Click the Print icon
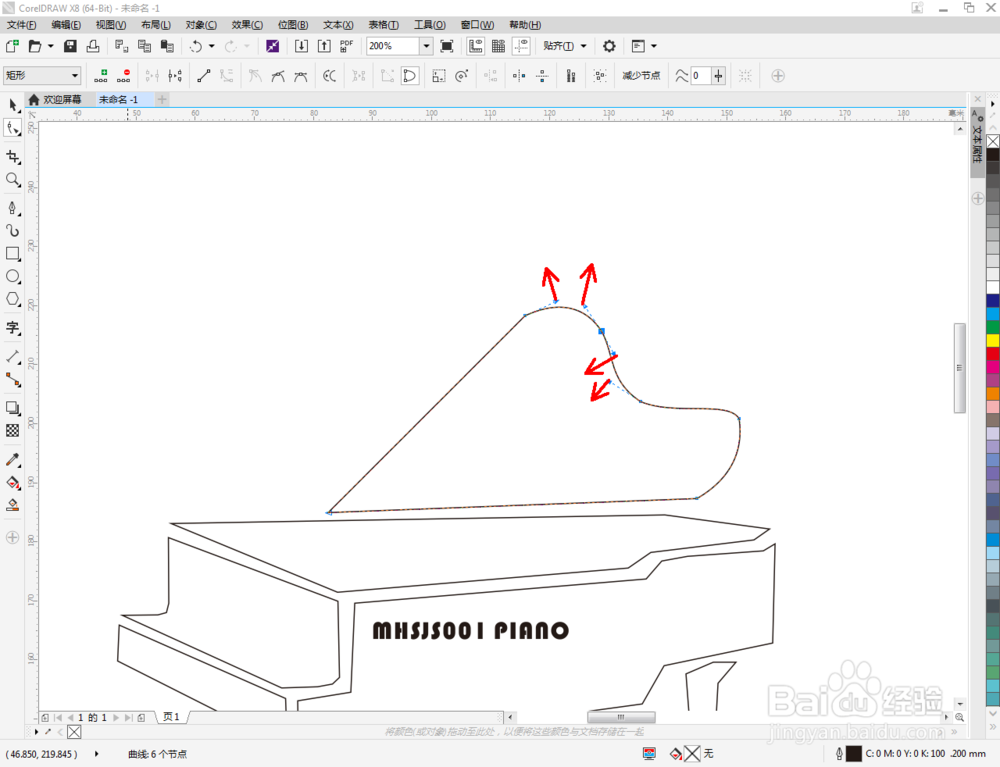This screenshot has width=1000, height=767. [x=93, y=46]
